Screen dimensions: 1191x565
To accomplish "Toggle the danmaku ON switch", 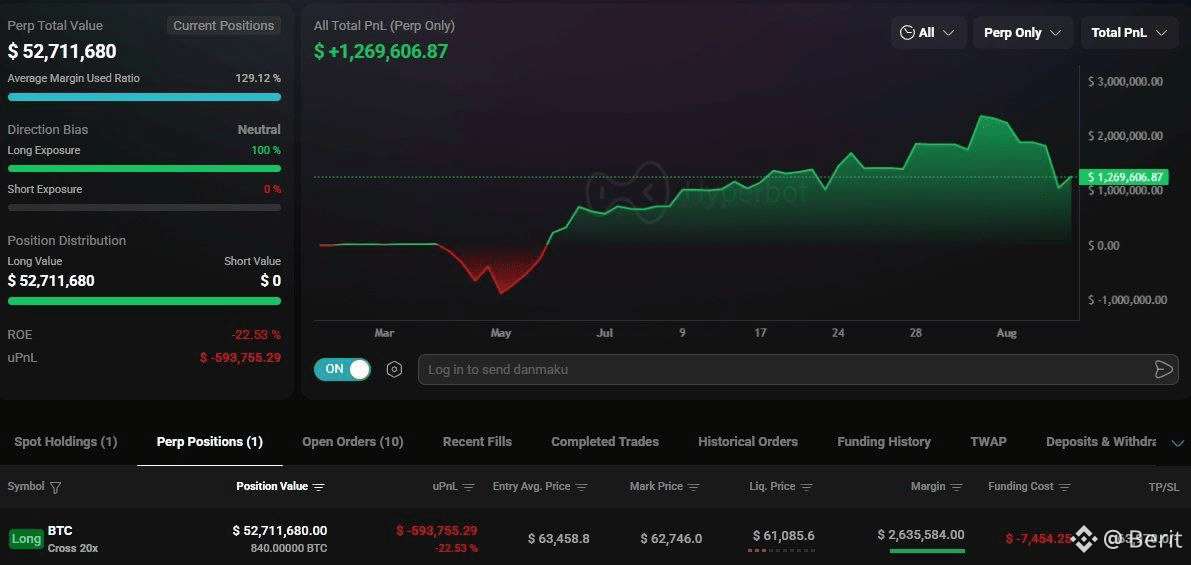I will pos(342,369).
